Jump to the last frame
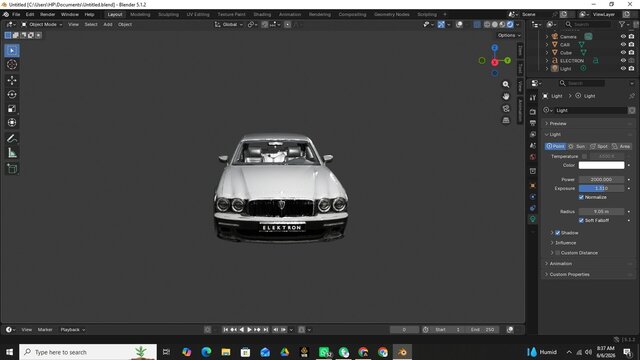Screen dimensions: 640x360 pos(265,329)
